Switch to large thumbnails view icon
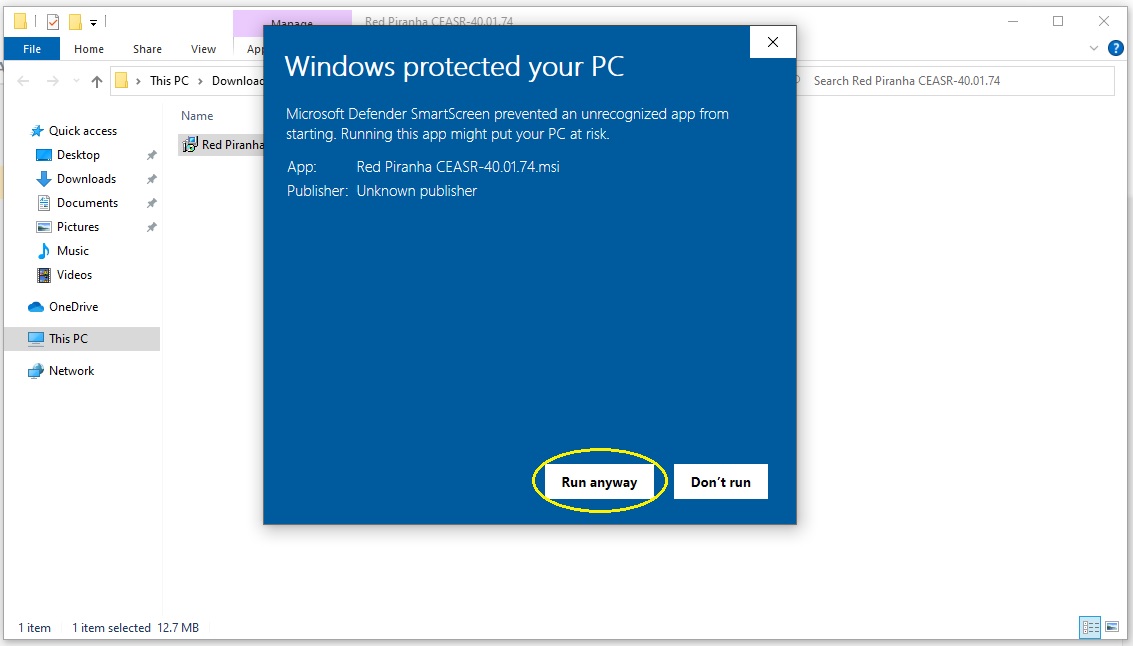 click(1112, 627)
